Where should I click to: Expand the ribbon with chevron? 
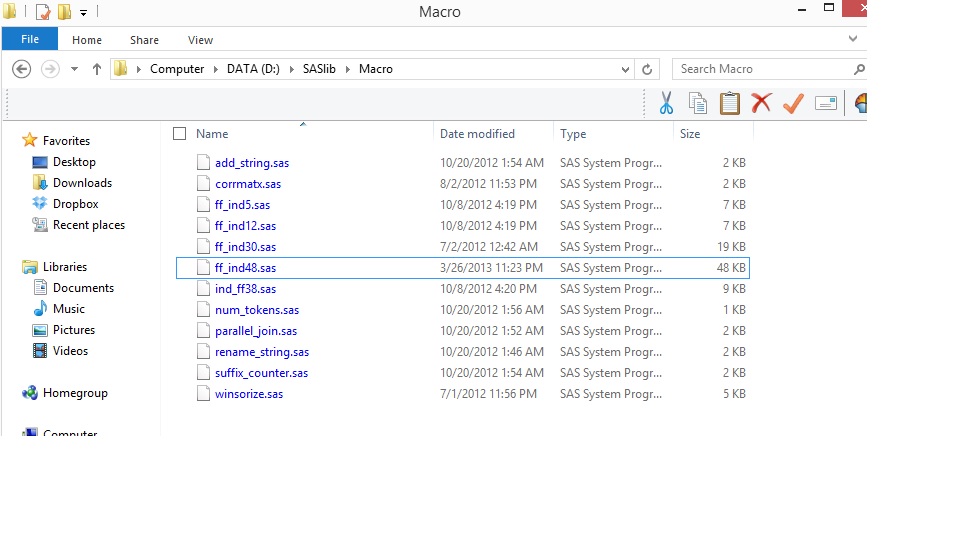click(853, 39)
